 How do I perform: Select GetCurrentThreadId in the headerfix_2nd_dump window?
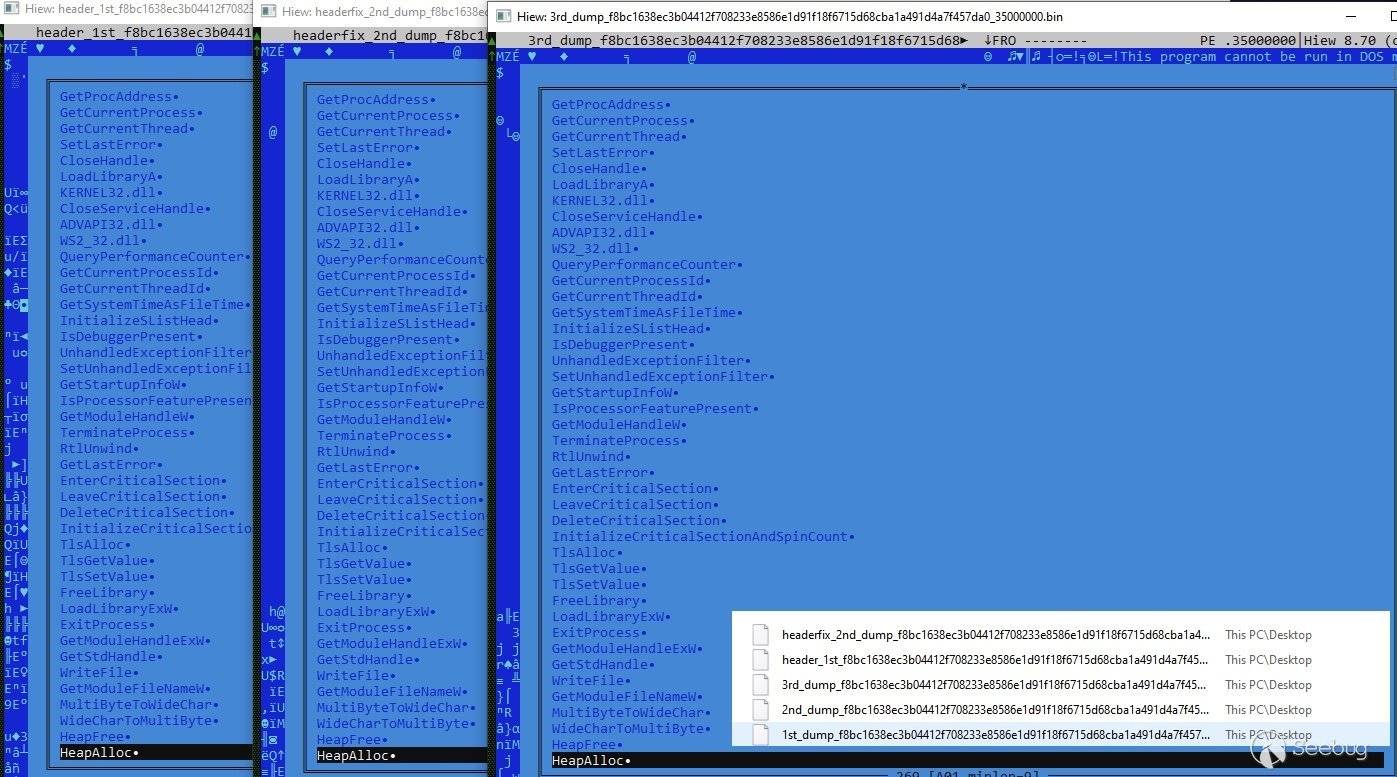point(393,292)
